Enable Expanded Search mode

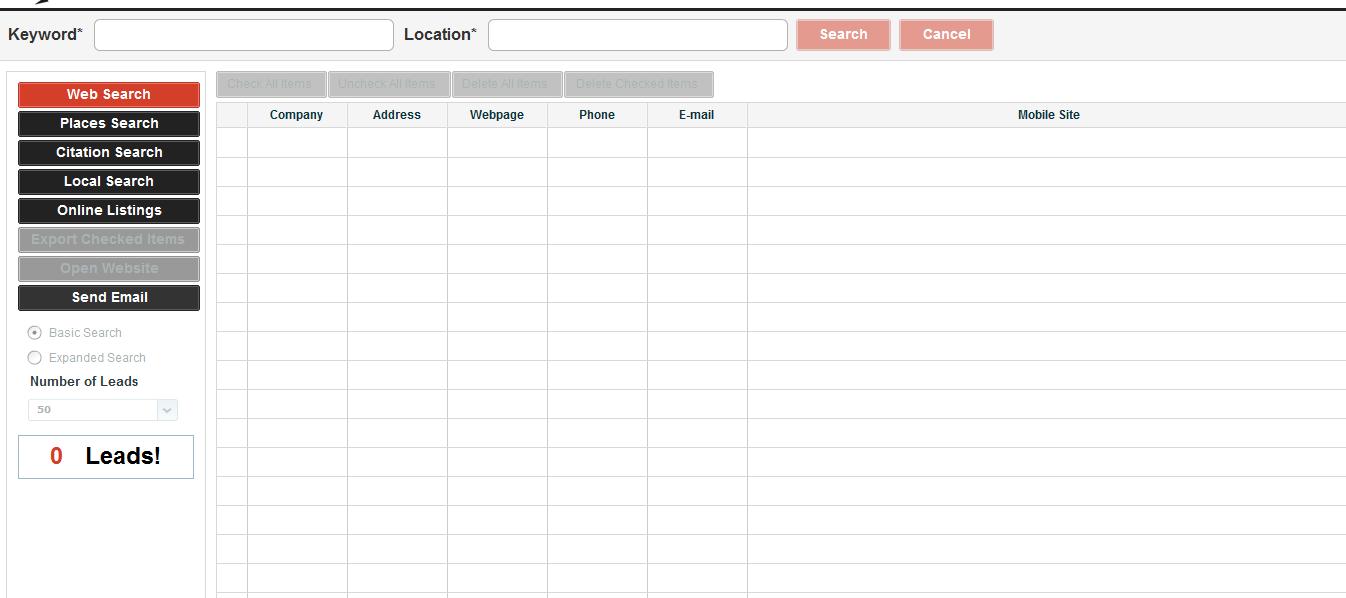[x=34, y=357]
